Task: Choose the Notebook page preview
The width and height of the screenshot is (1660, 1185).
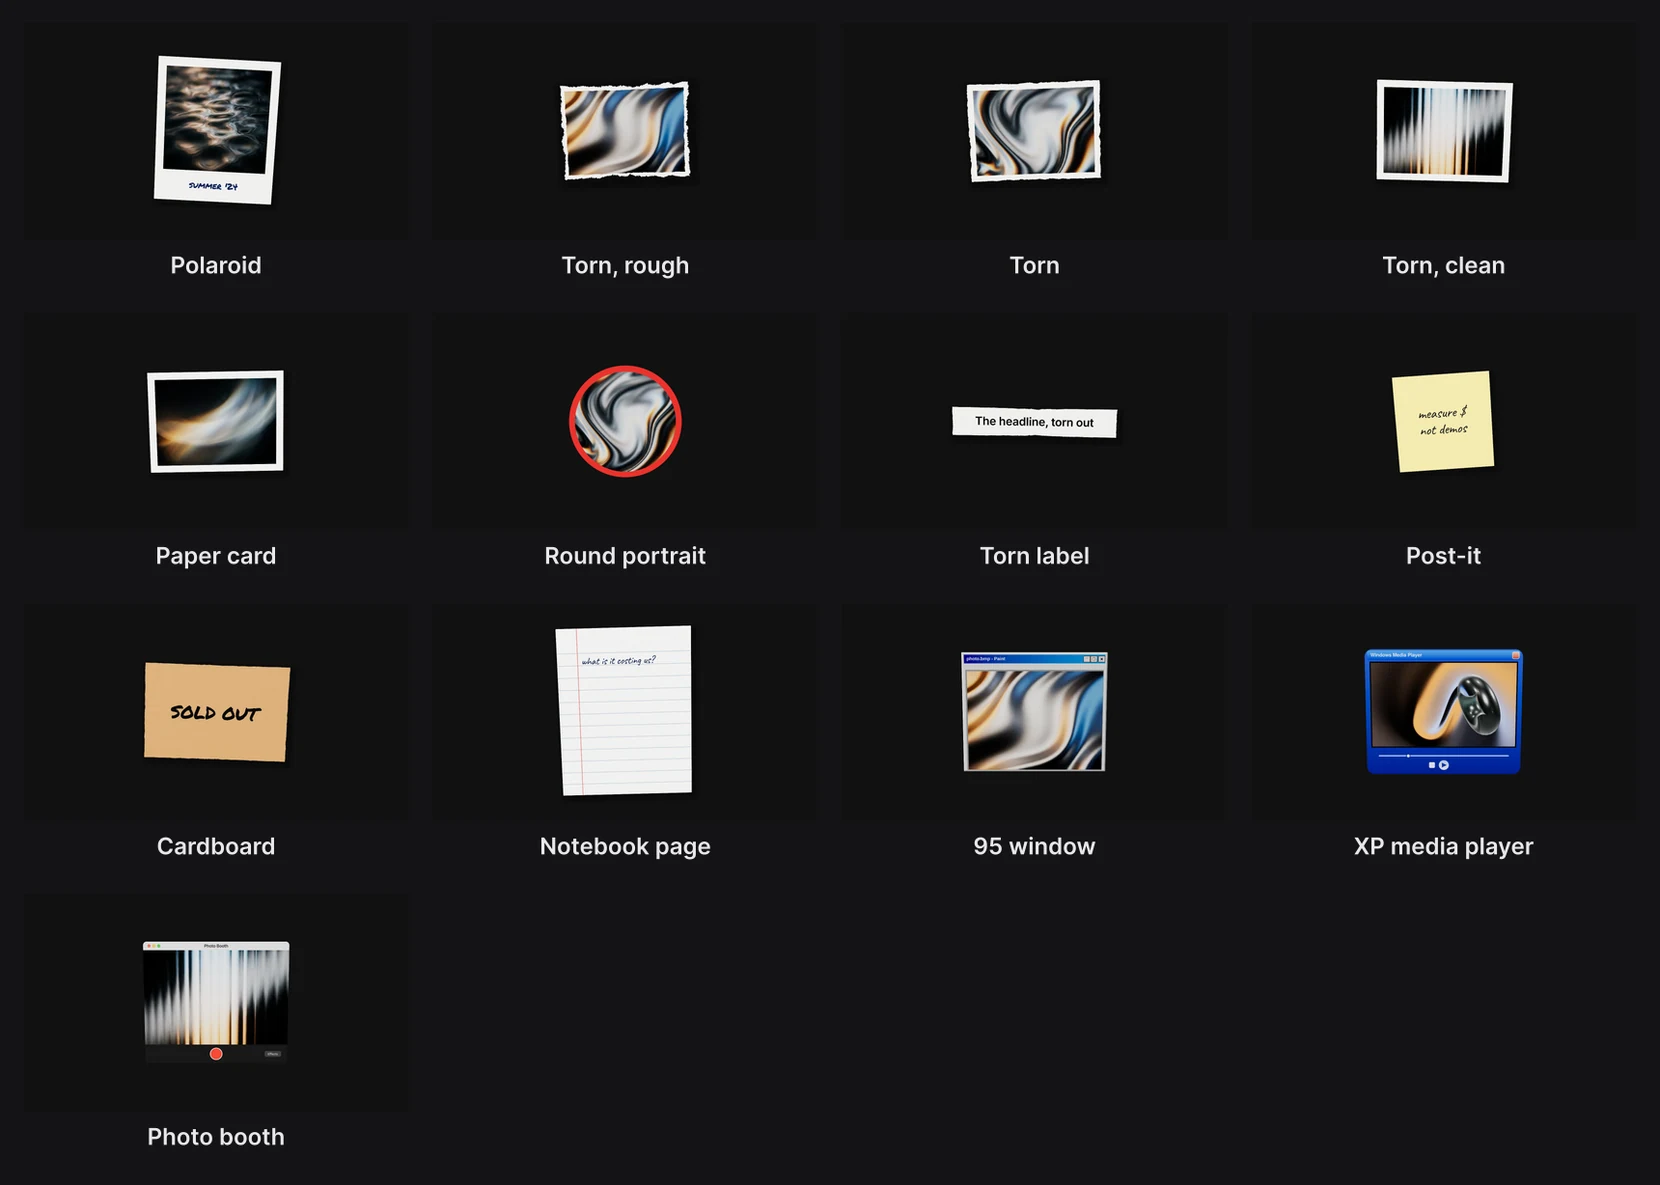Action: tap(624, 711)
